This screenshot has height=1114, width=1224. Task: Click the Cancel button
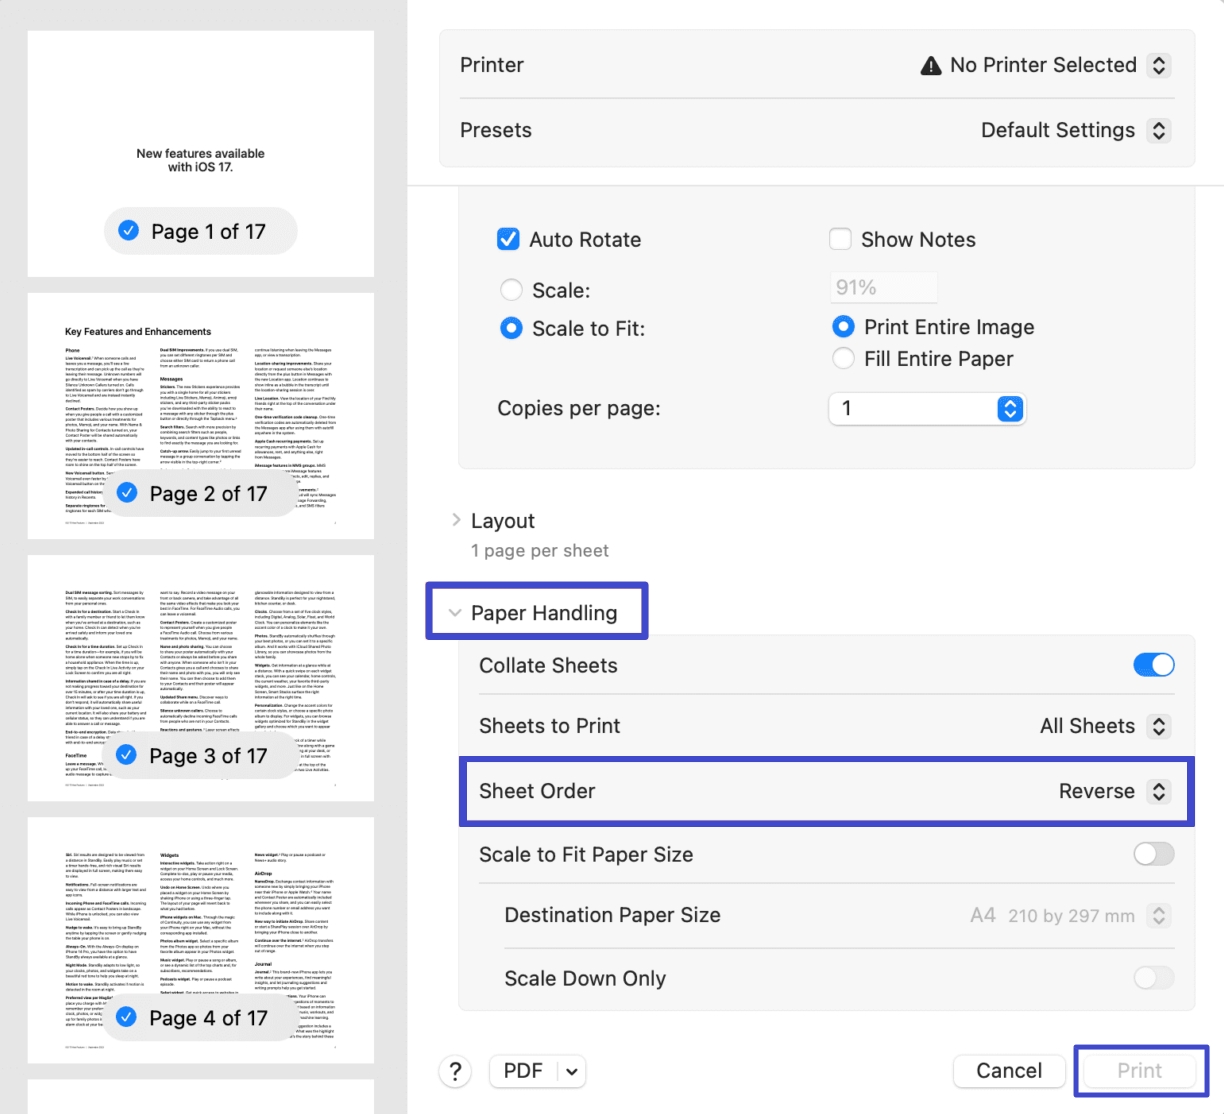point(1009,1071)
